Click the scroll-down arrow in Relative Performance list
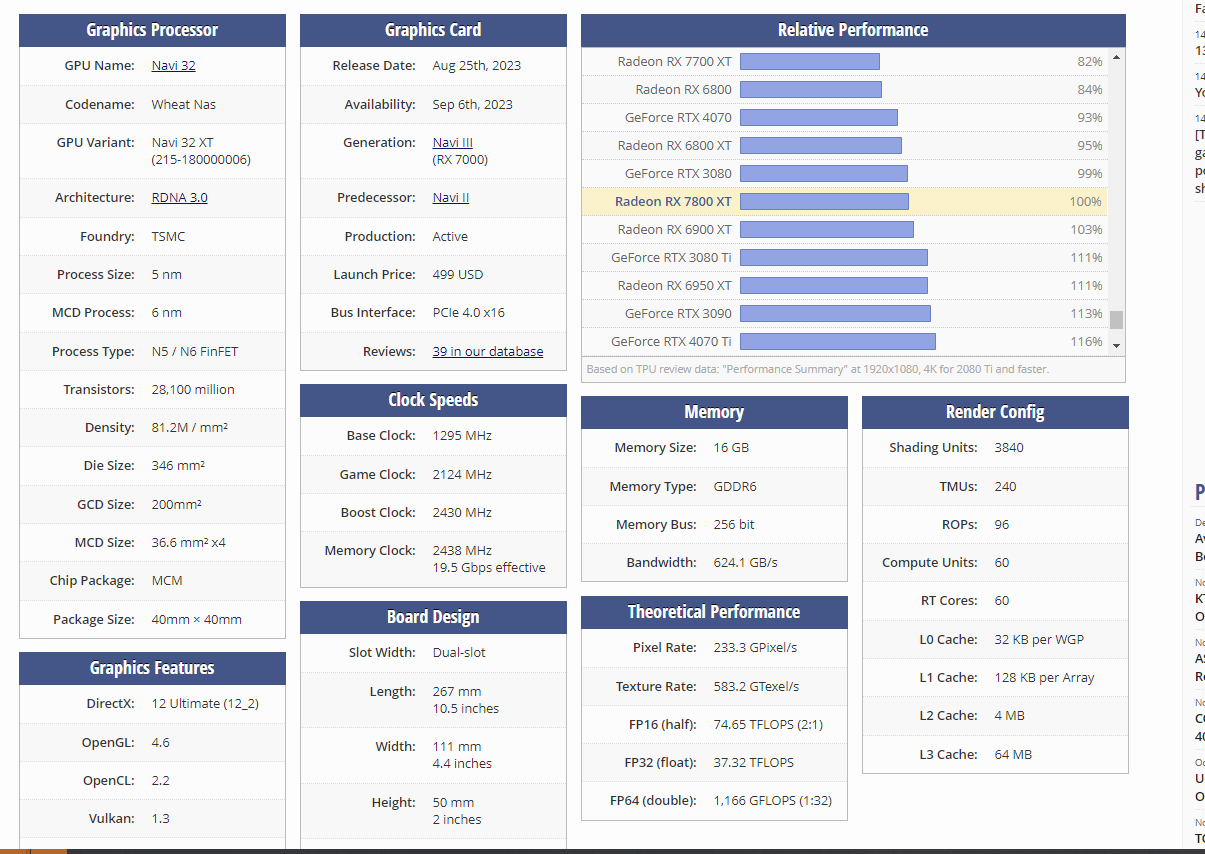The width and height of the screenshot is (1205, 854). pyautogui.click(x=1116, y=345)
